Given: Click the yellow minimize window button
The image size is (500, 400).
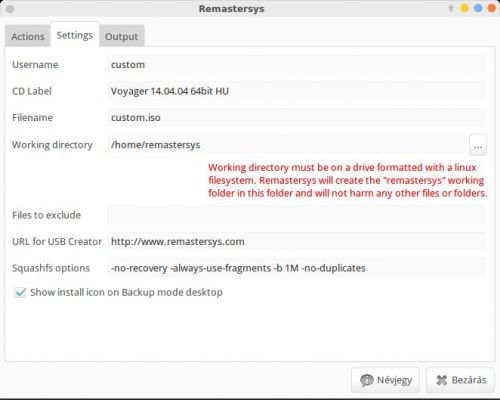Looking at the screenshot, I should coord(464,8).
